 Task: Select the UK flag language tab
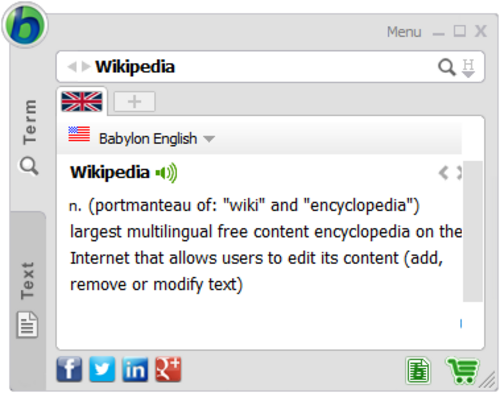[82, 102]
